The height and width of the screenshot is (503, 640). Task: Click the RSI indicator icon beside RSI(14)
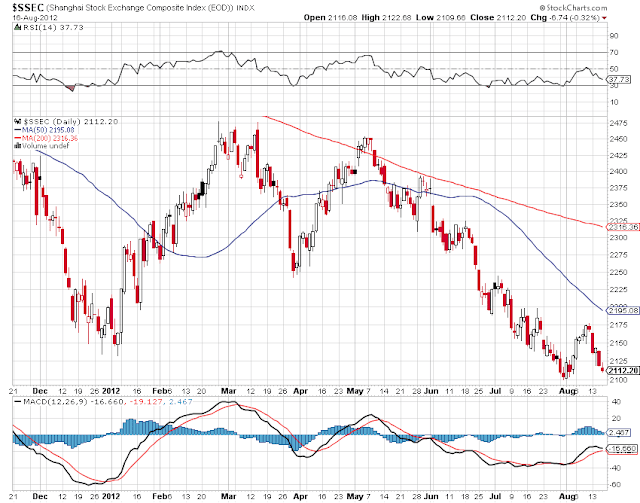click(17, 27)
